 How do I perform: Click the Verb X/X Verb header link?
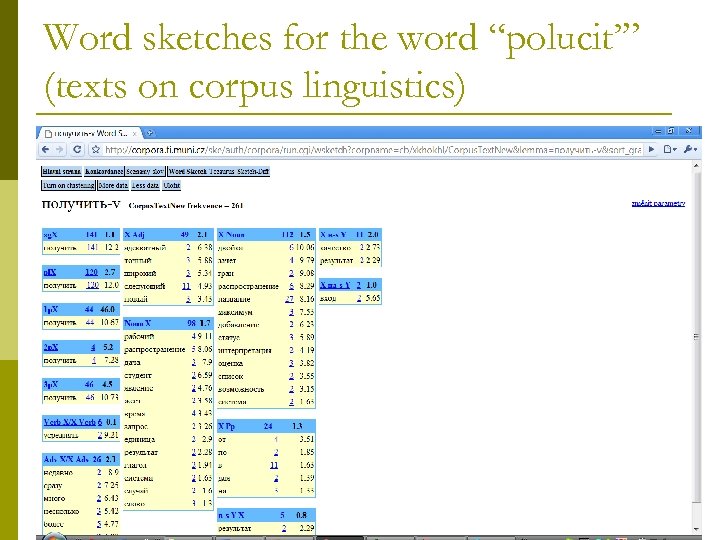click(x=70, y=422)
